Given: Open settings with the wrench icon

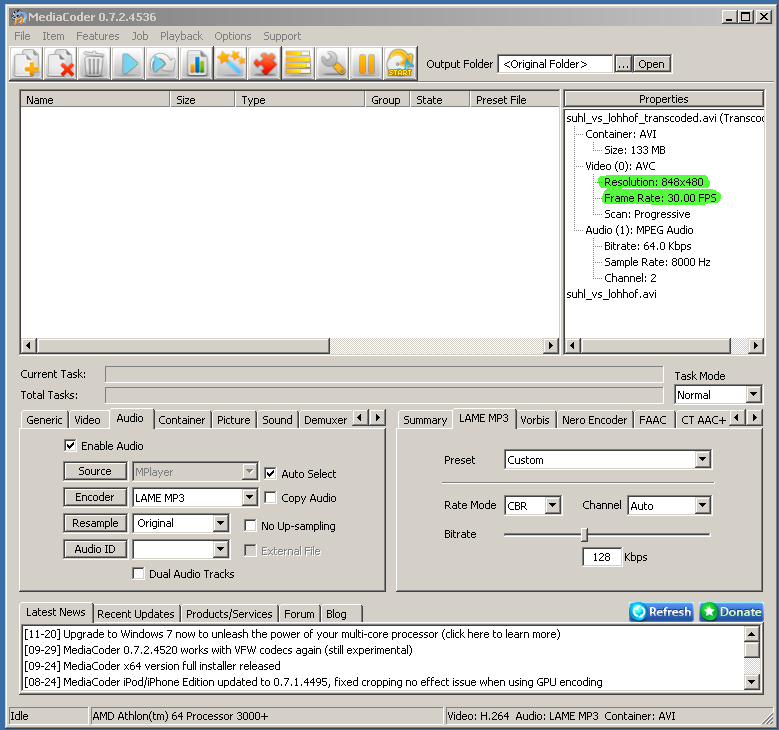Looking at the screenshot, I should pos(332,64).
